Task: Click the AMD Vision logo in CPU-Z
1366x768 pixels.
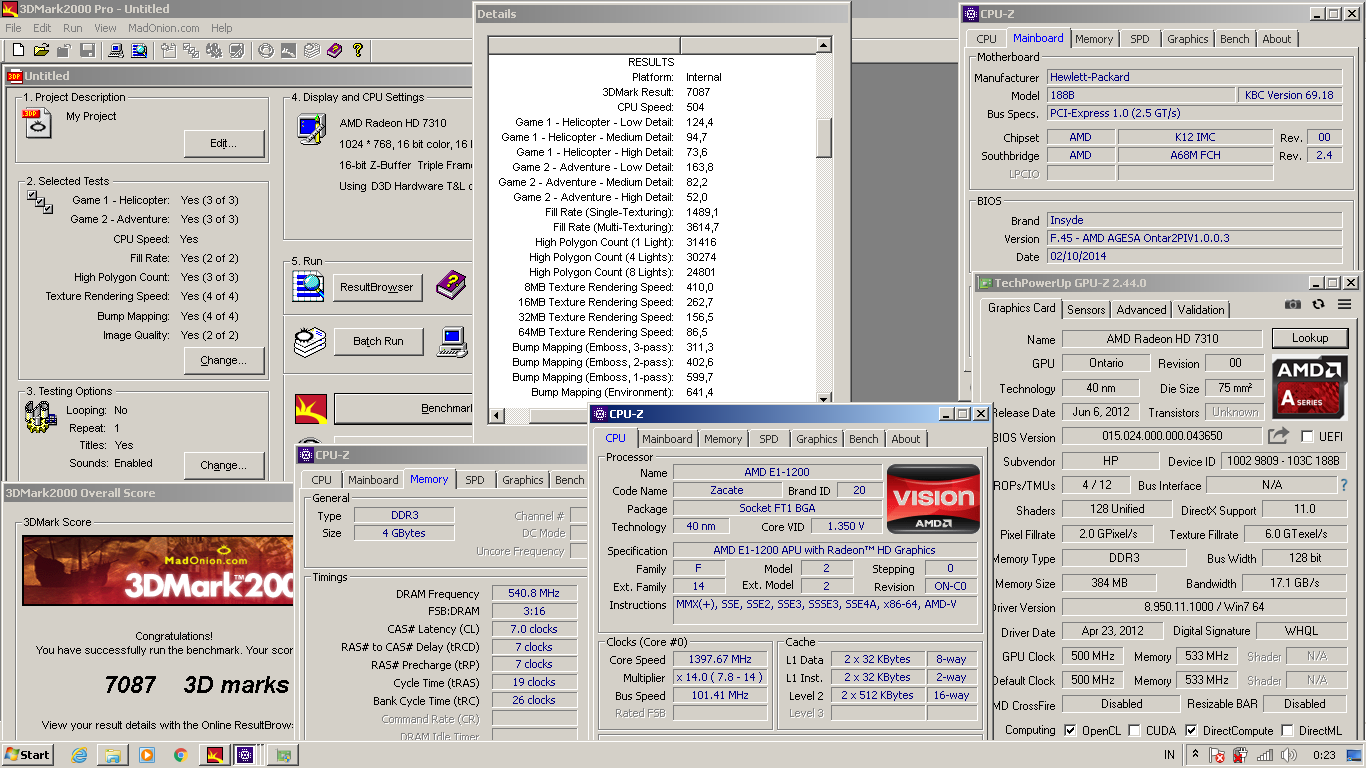Action: [933, 497]
